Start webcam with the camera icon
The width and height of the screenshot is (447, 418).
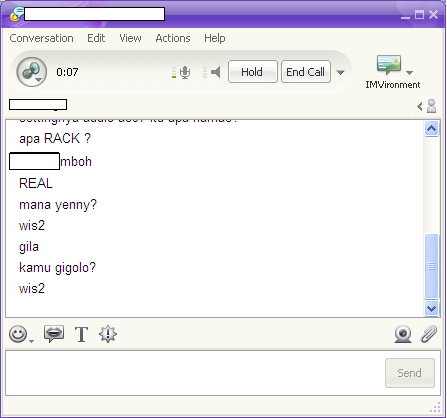pyautogui.click(x=403, y=334)
